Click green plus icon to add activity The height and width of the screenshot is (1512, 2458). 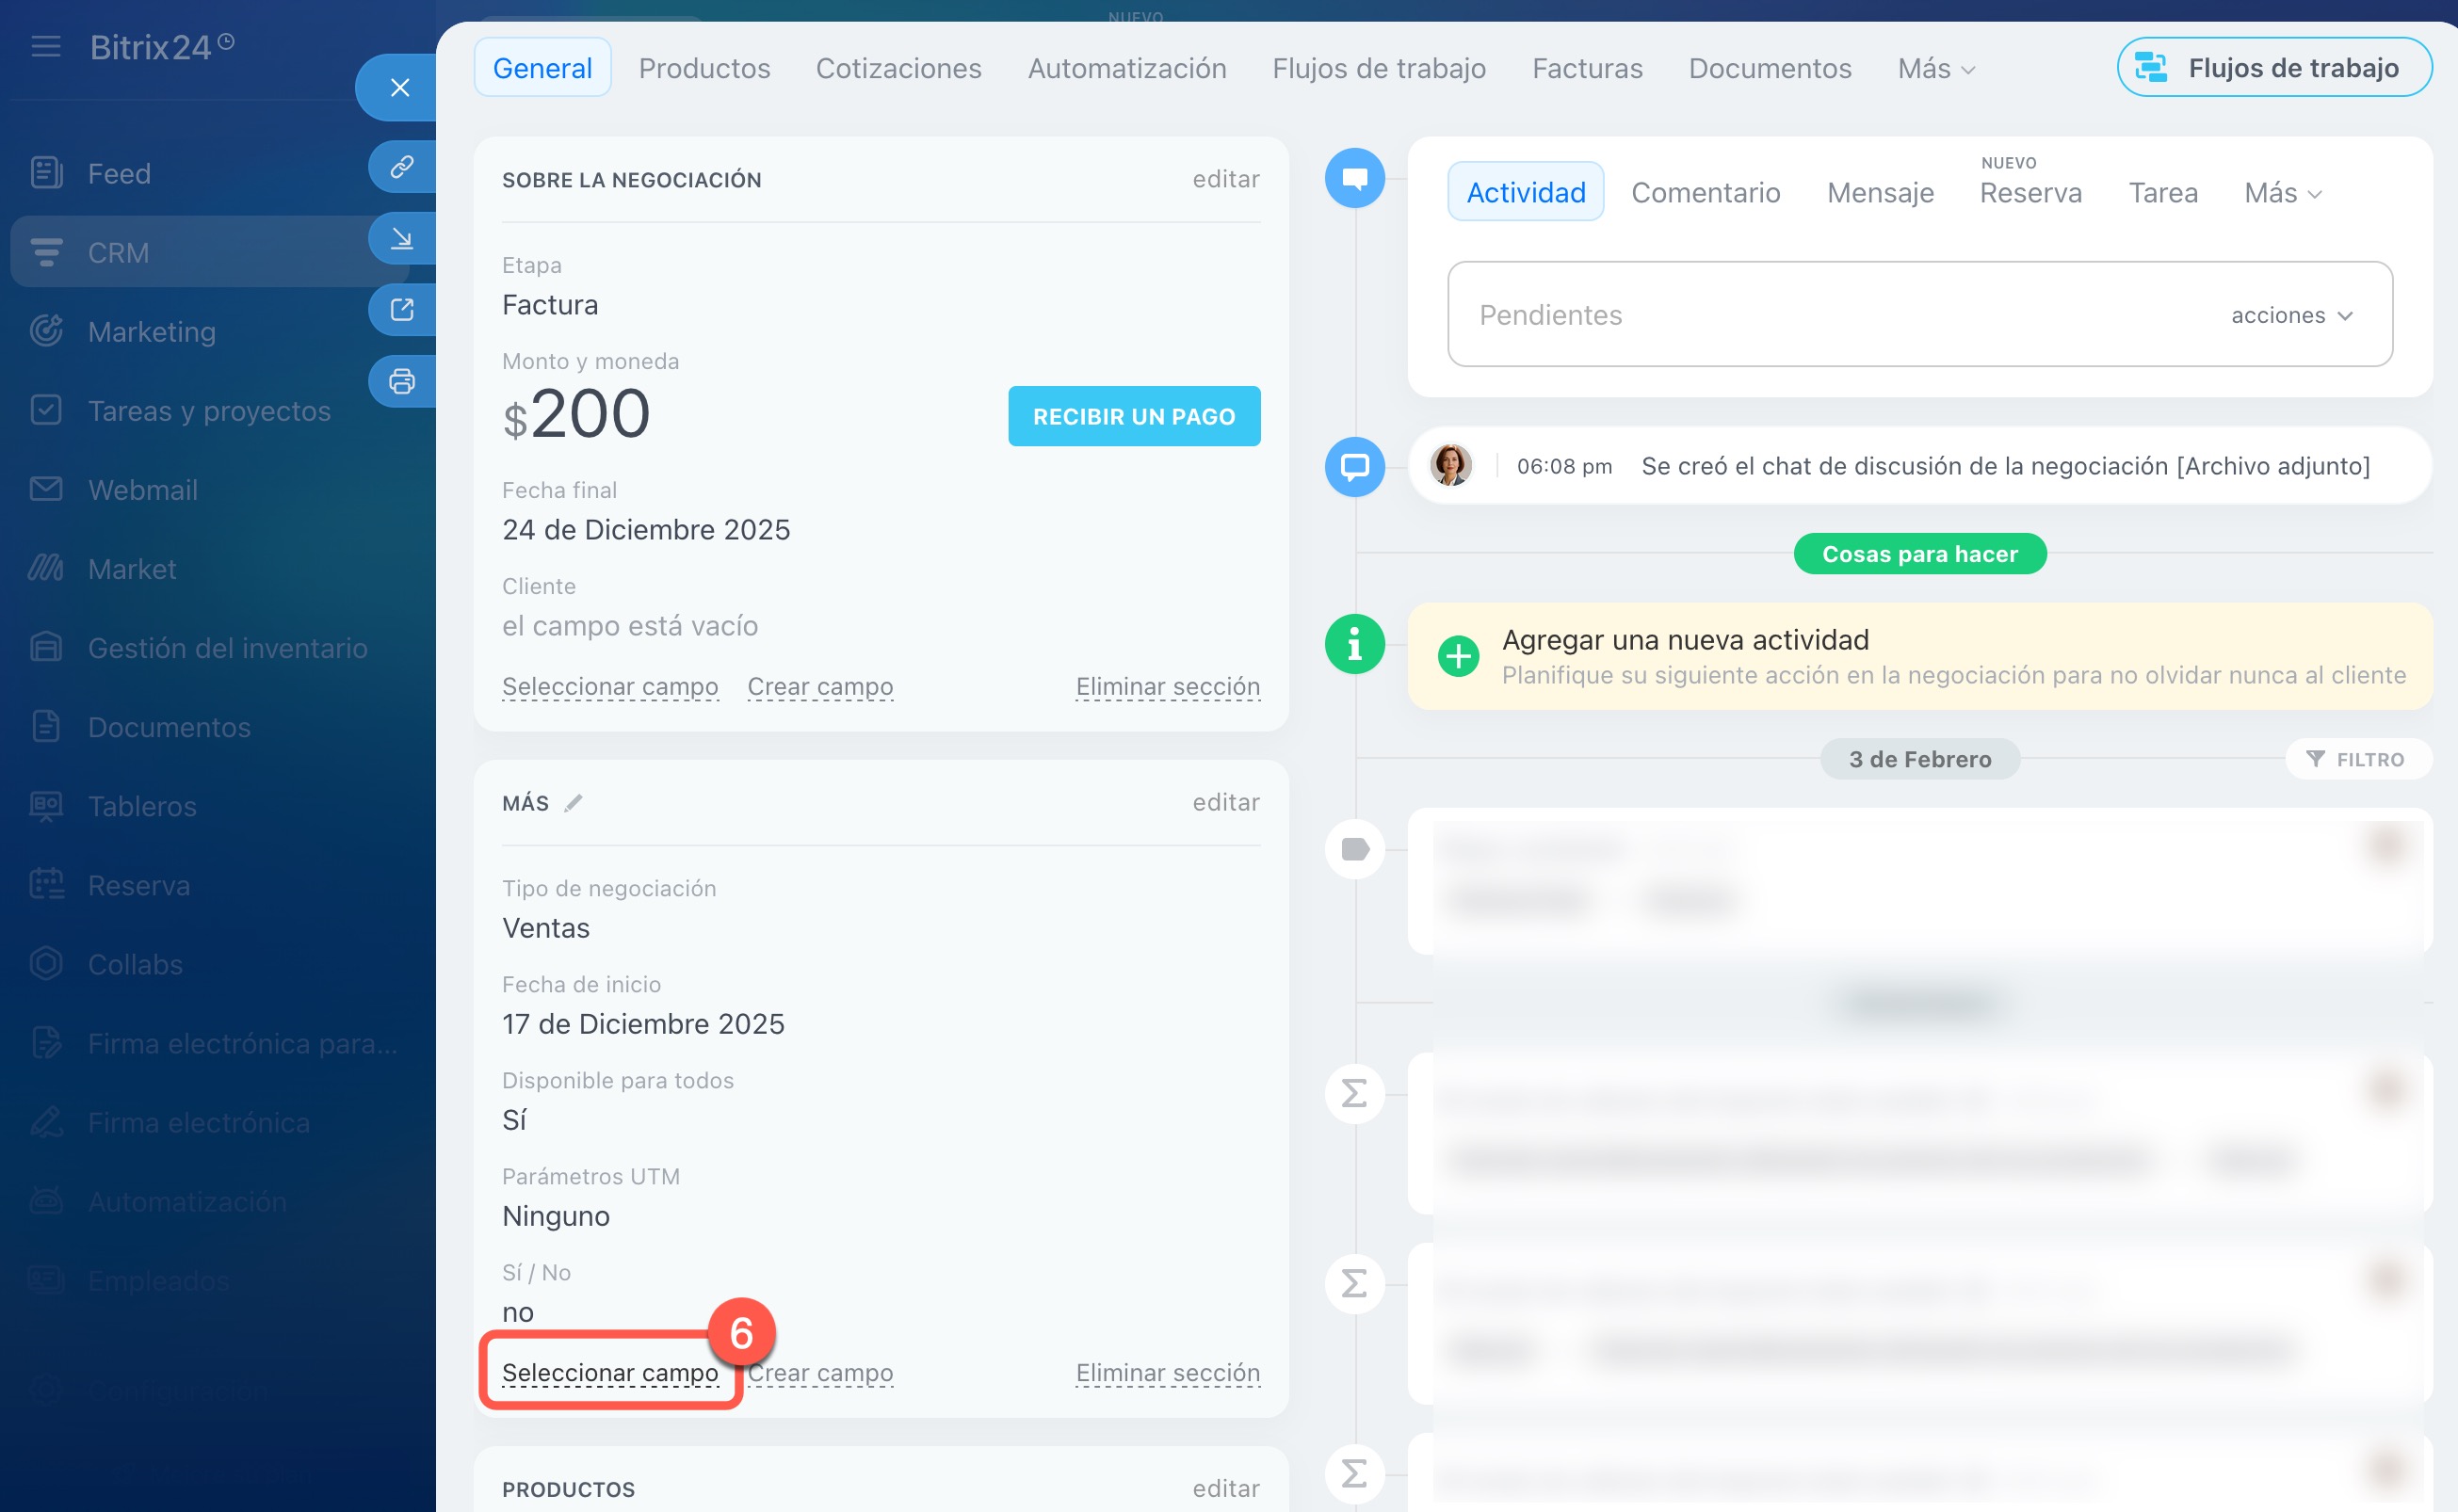[1458, 657]
